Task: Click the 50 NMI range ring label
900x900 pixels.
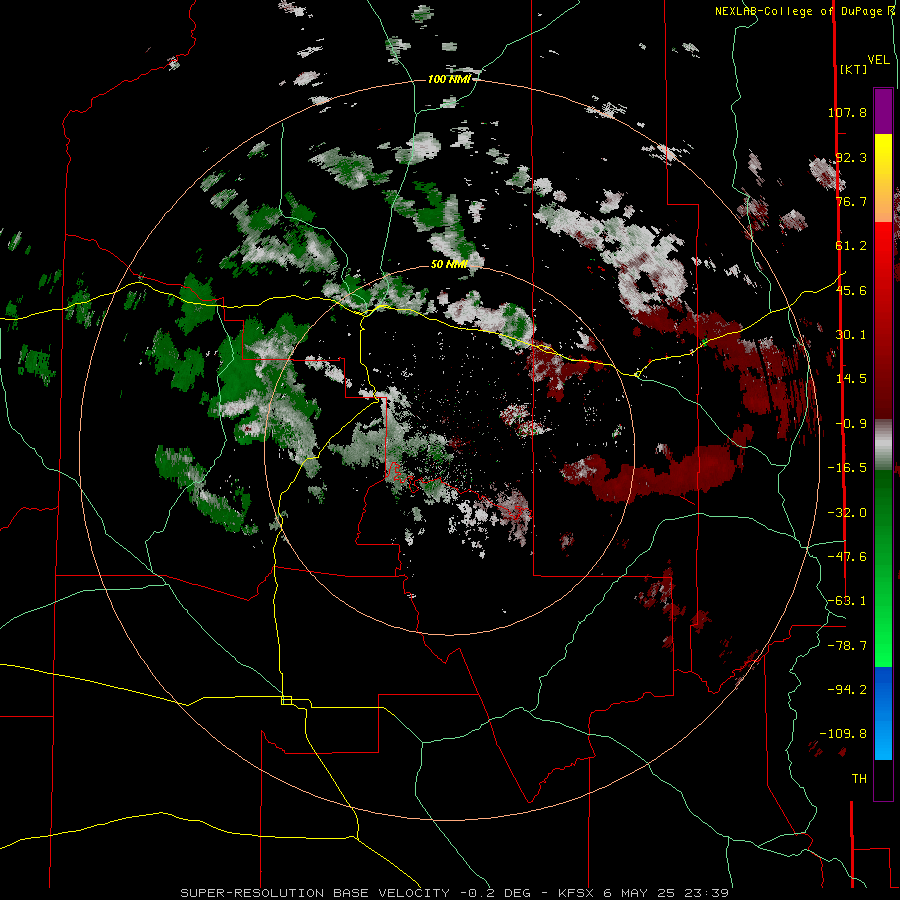Action: [449, 264]
